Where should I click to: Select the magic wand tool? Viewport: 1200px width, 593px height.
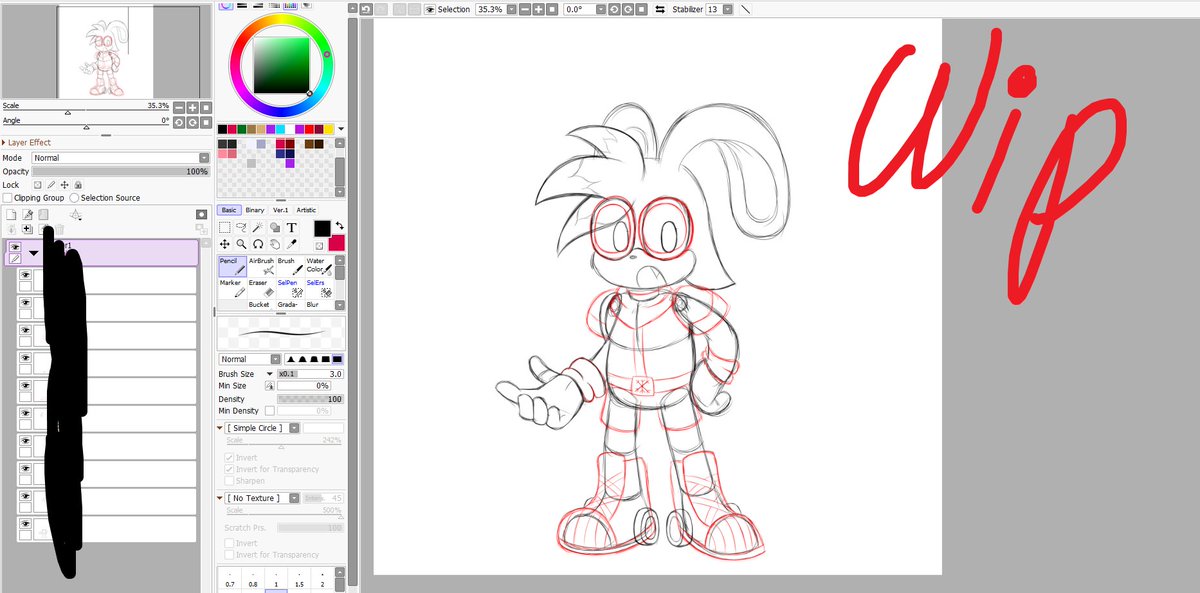tap(258, 227)
